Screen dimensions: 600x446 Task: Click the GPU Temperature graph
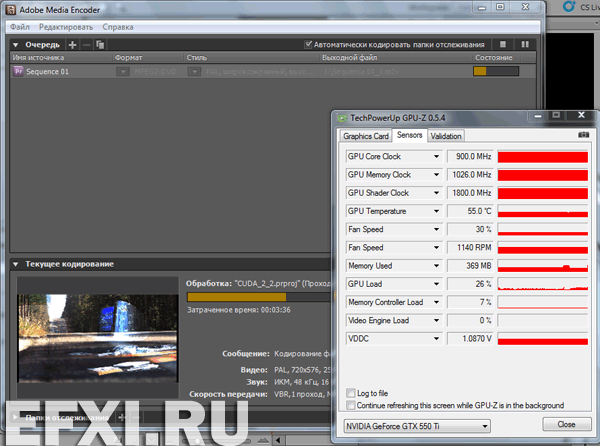coord(543,211)
